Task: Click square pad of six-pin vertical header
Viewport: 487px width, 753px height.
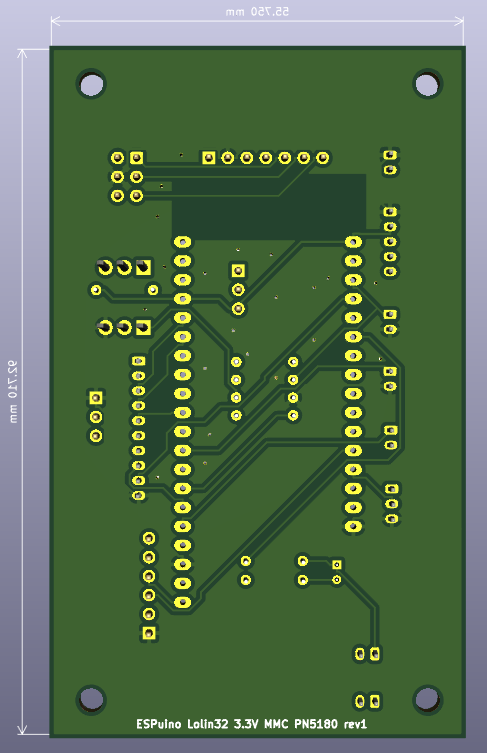Action: pyautogui.click(x=149, y=633)
